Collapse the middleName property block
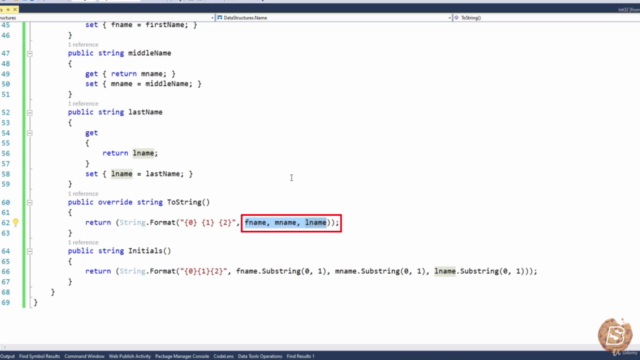The height and width of the screenshot is (360, 640). (30, 53)
